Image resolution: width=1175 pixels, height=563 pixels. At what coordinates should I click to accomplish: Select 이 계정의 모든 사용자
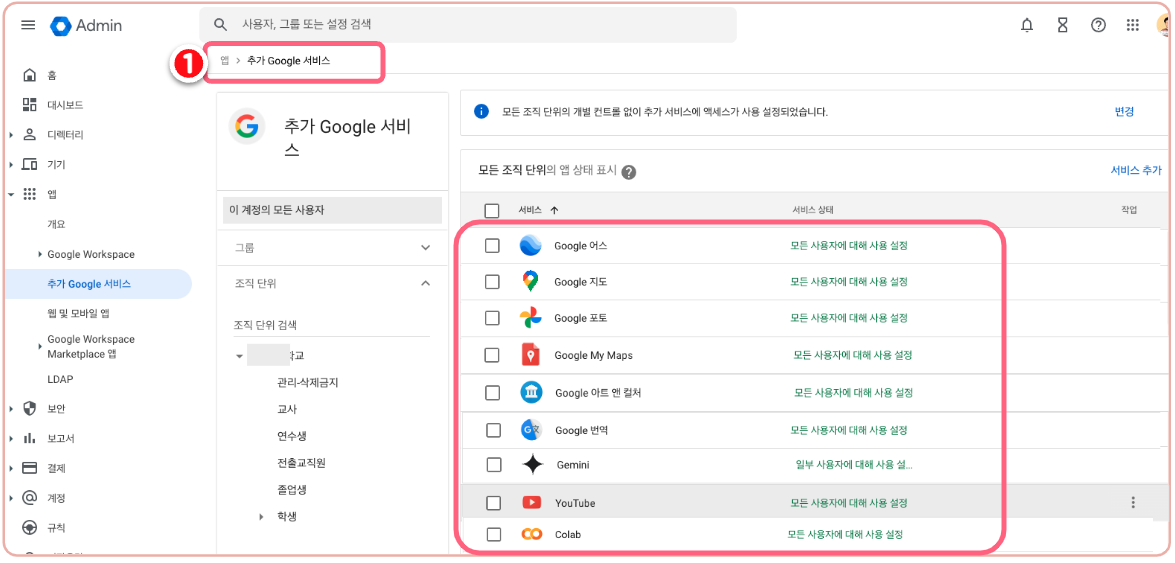click(332, 211)
